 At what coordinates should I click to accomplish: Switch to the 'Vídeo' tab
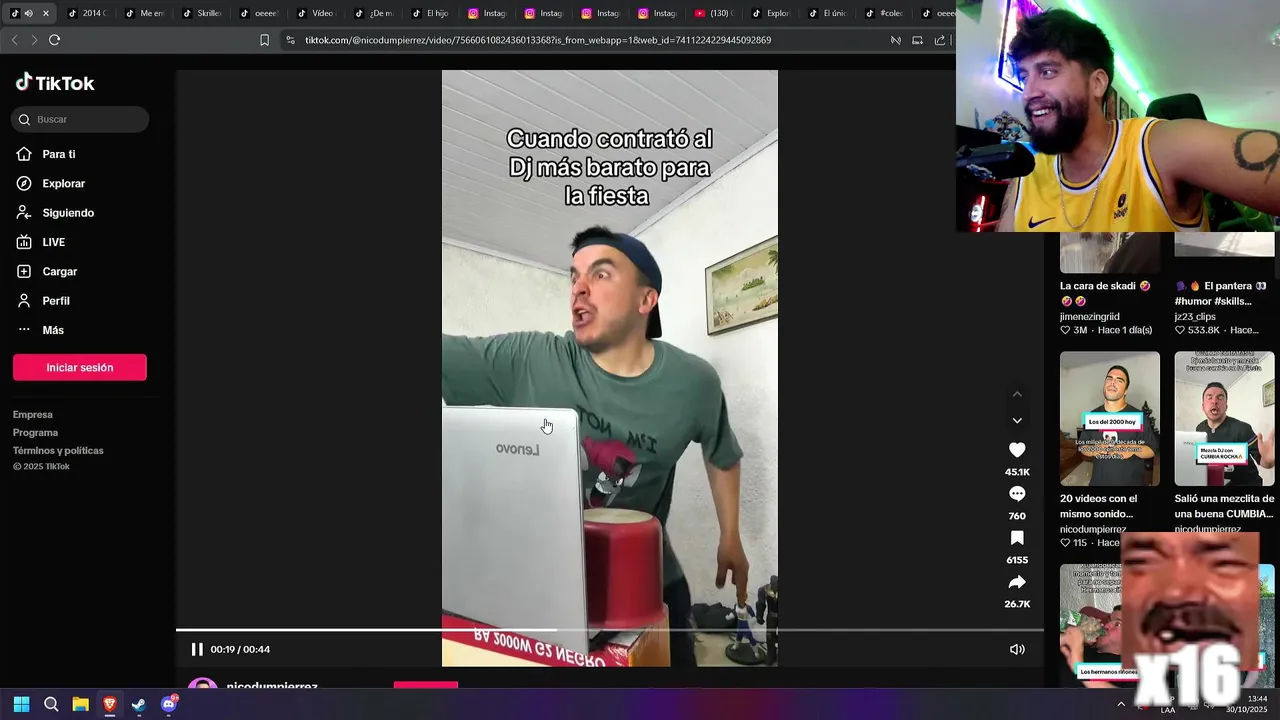coord(316,14)
